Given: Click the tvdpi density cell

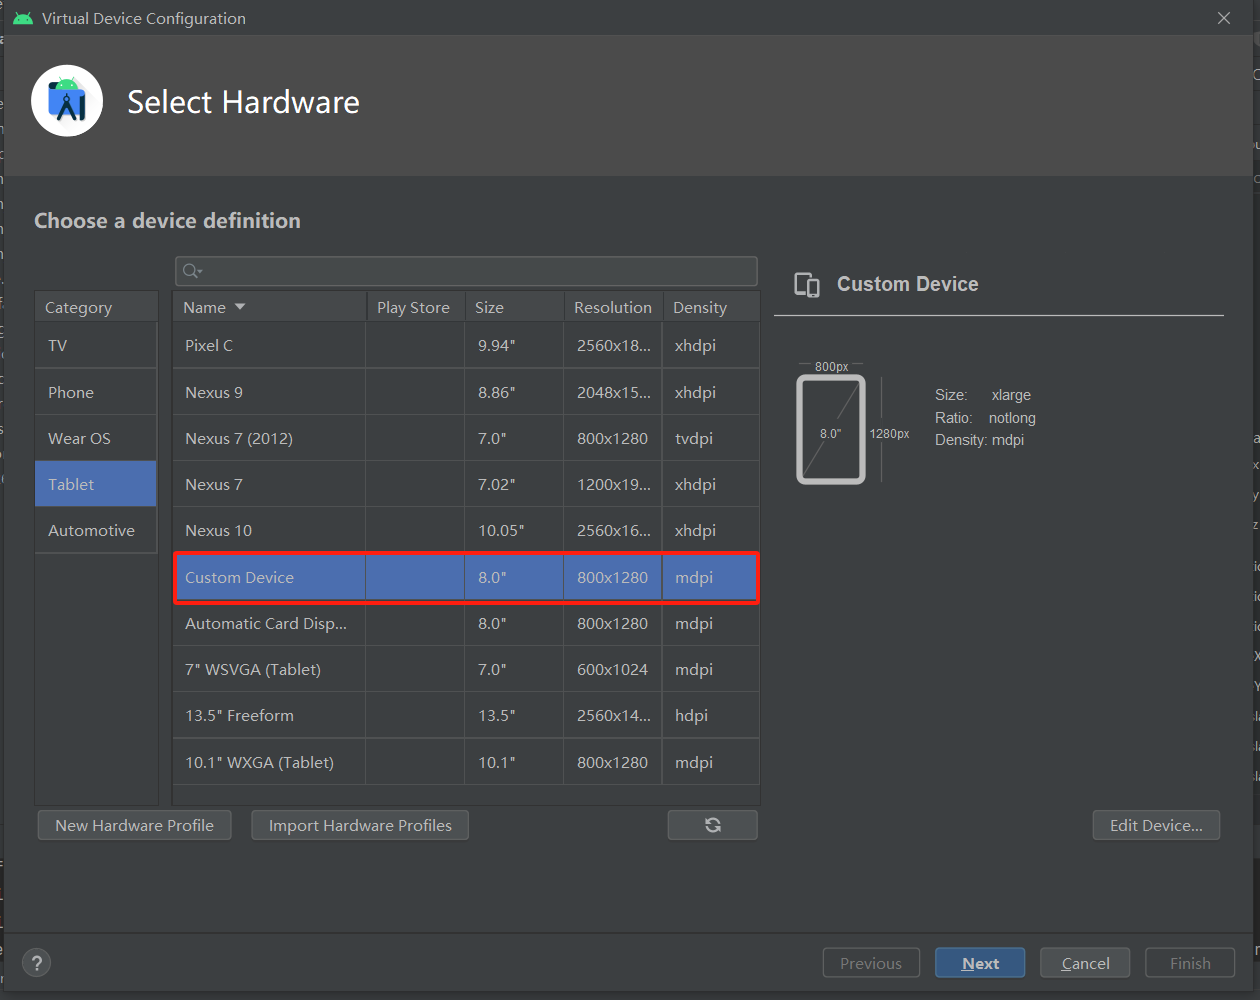Looking at the screenshot, I should [711, 438].
